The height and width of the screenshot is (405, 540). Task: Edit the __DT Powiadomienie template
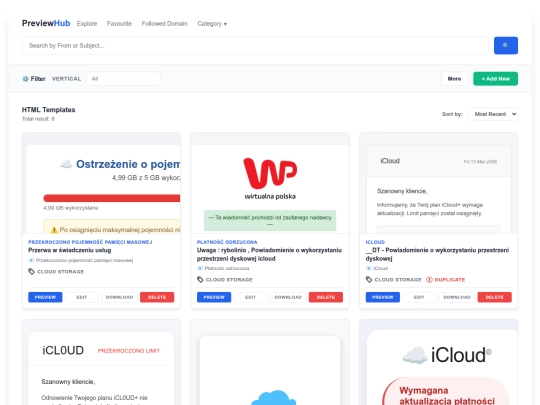click(x=419, y=297)
